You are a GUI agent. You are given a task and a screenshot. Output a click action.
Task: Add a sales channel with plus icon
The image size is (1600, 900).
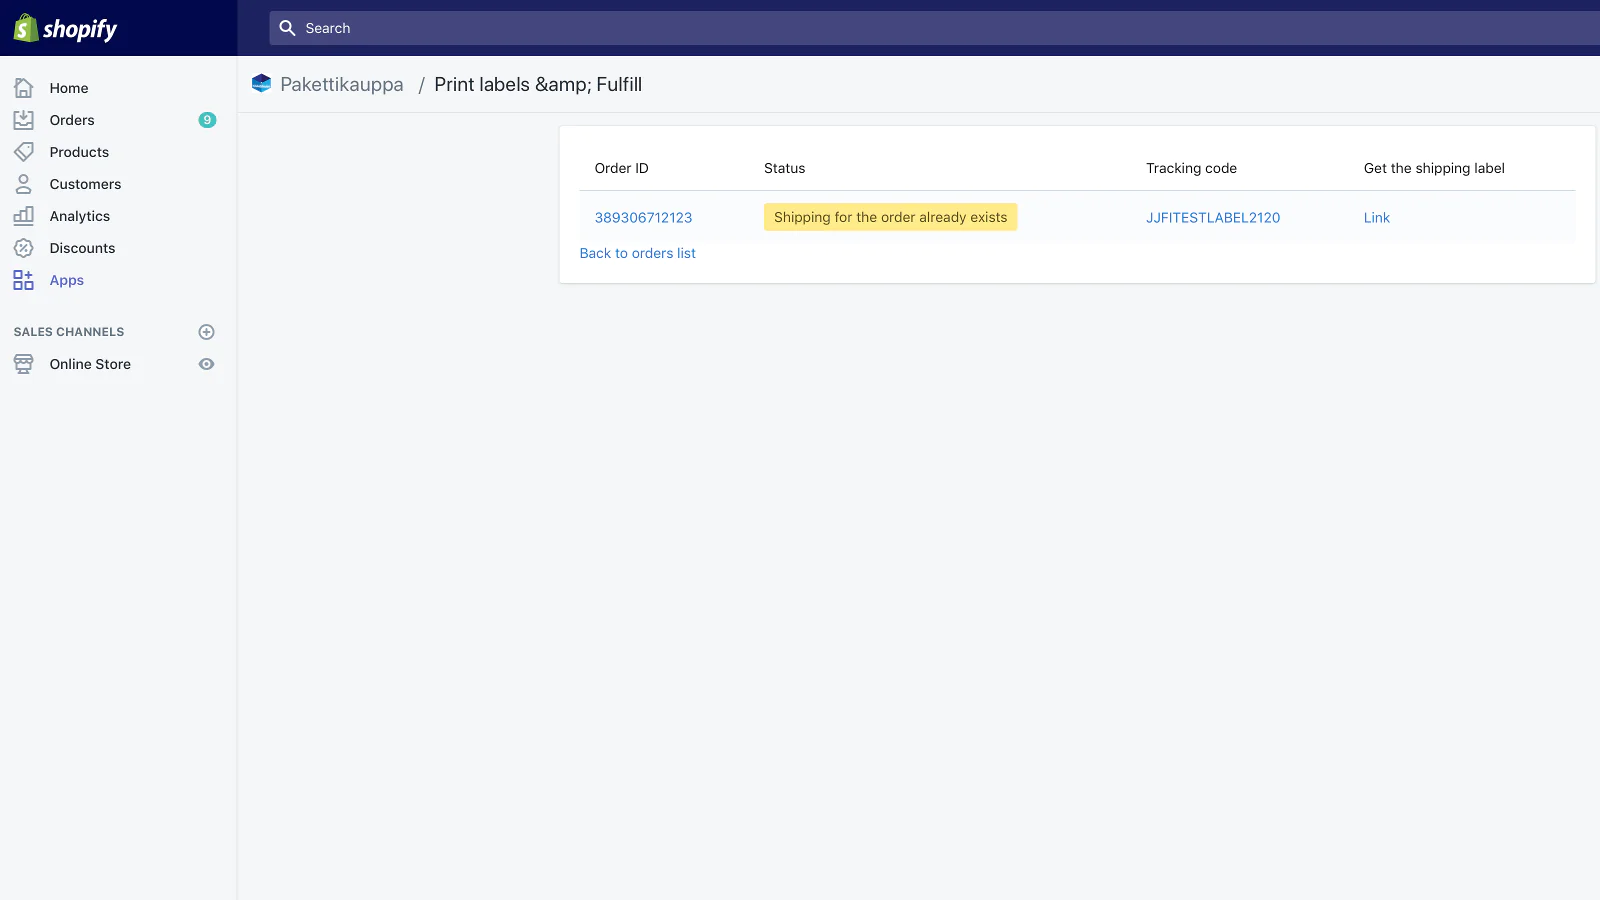tap(207, 332)
